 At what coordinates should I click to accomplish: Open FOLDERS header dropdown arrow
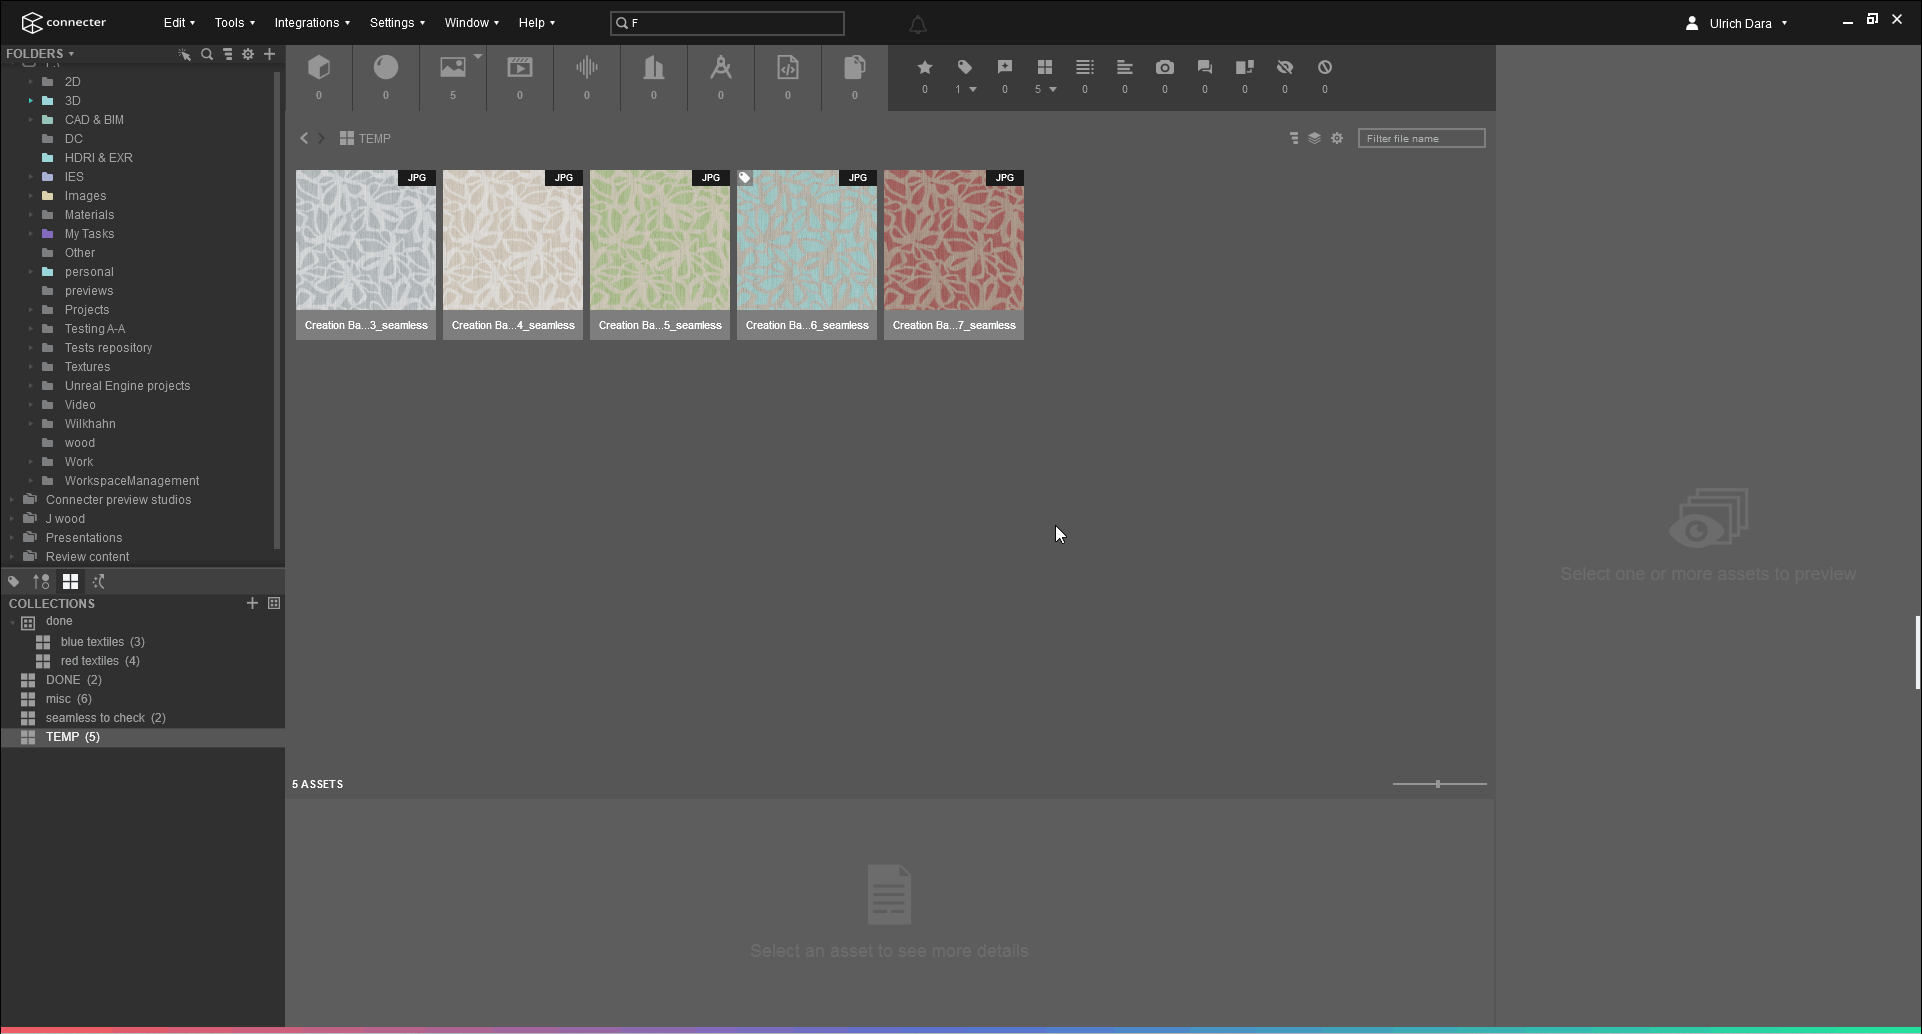71,54
